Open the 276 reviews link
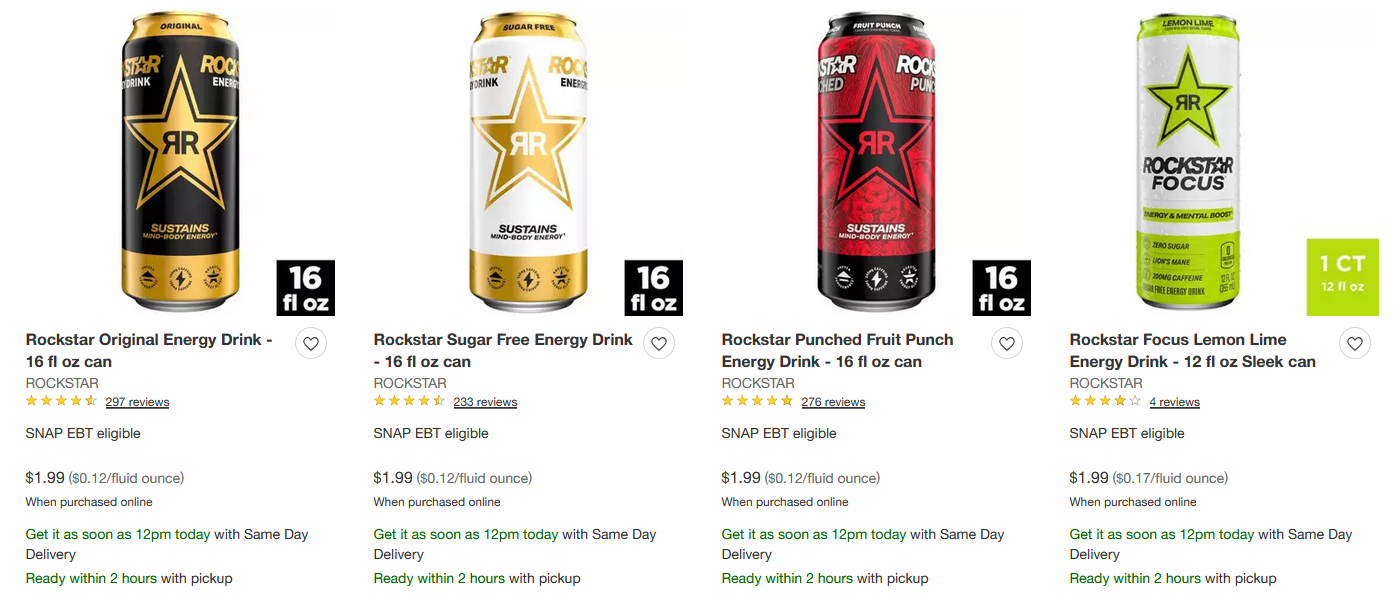 click(833, 402)
